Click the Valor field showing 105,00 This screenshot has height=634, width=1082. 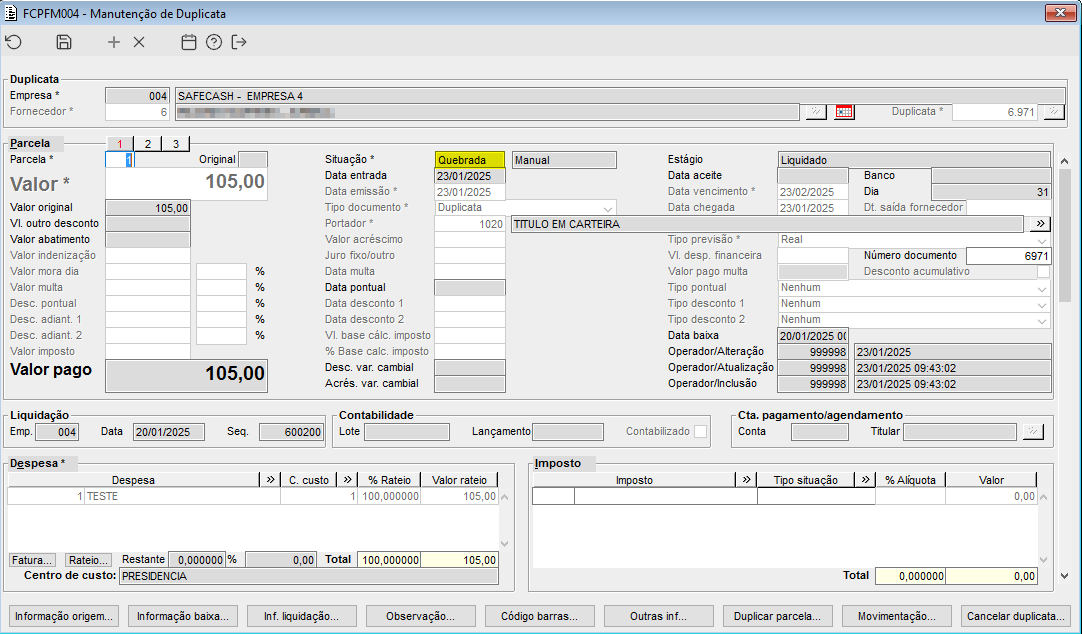click(x=186, y=184)
